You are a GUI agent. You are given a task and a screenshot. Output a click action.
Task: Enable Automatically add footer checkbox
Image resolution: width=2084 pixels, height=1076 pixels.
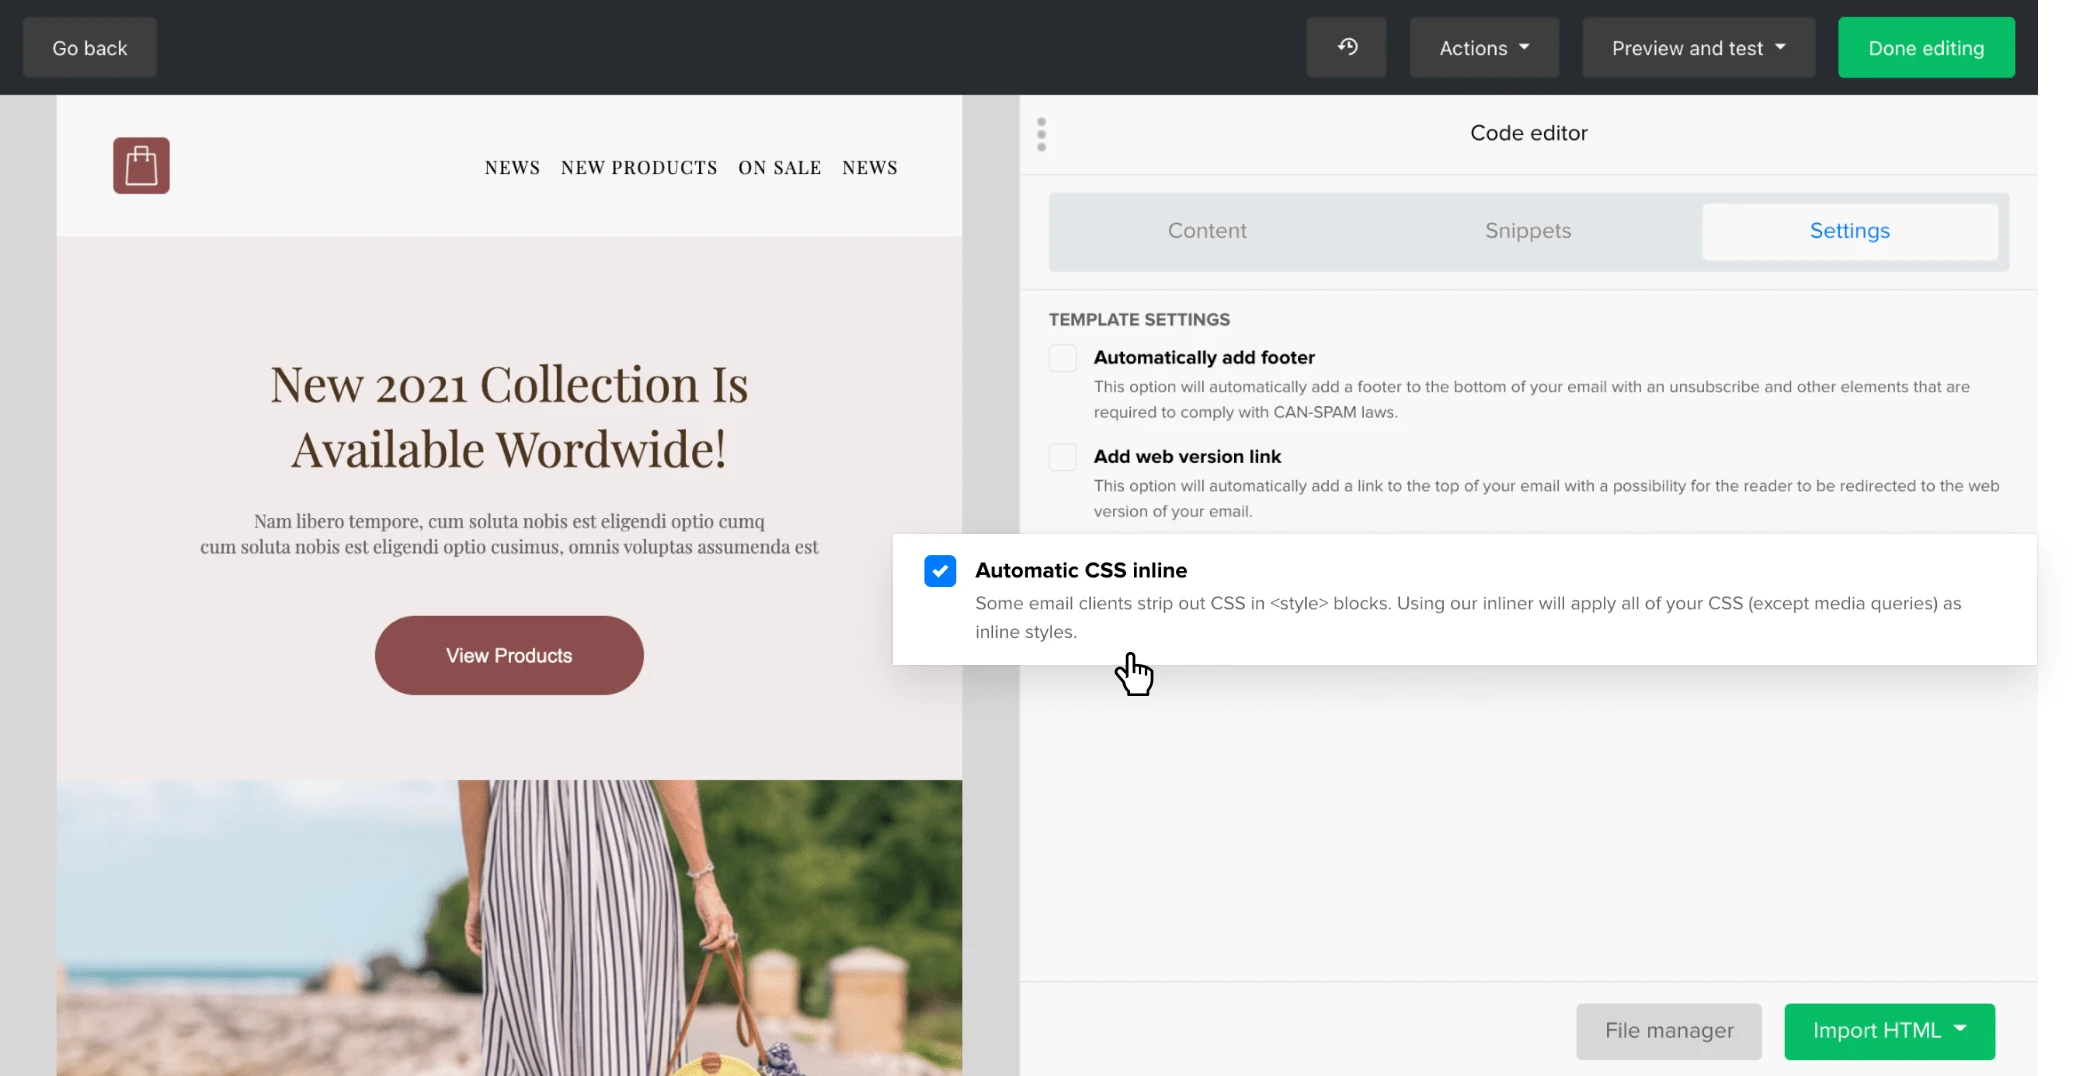[x=1062, y=358]
